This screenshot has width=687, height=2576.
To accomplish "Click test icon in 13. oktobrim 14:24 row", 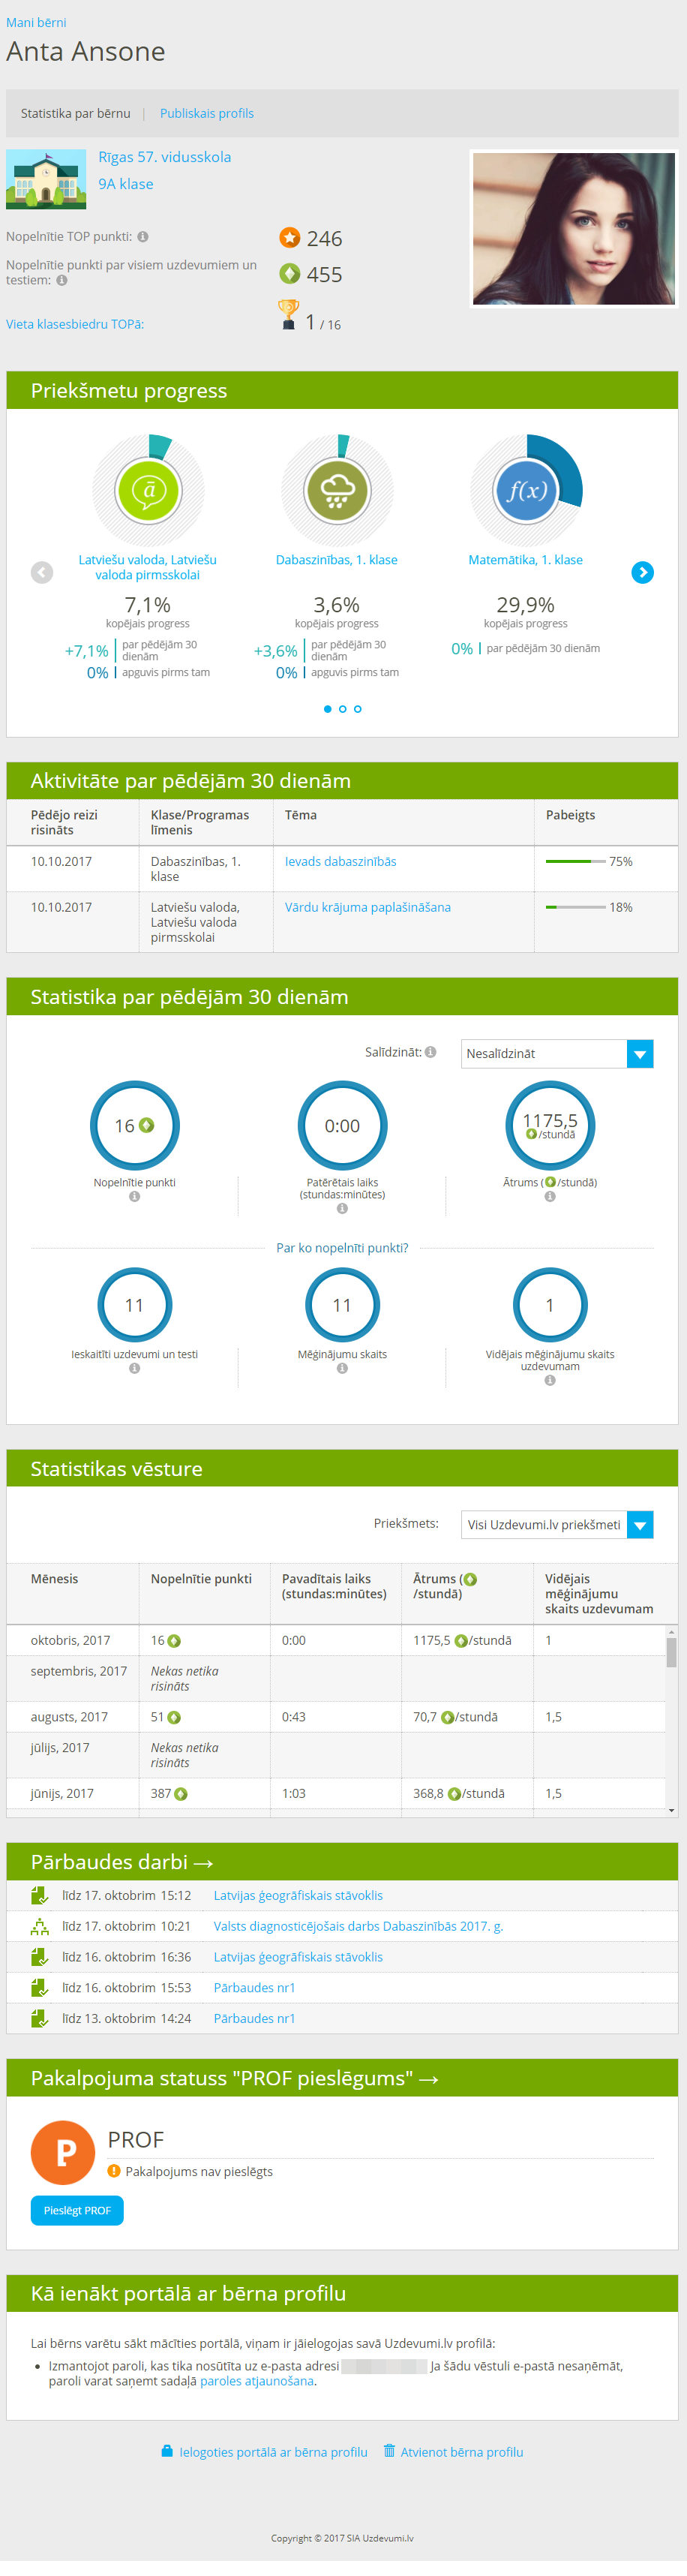I will click(x=39, y=2018).
